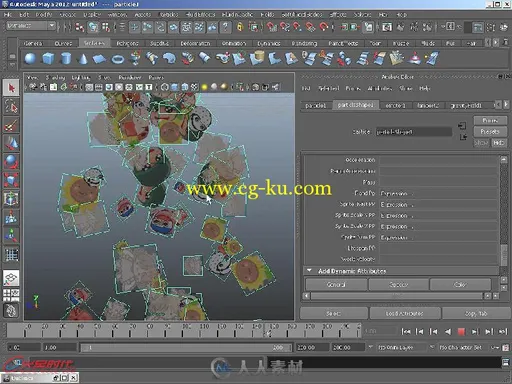Screen dimensions: 512x384
Task: Create a NURBS cone from shelf
Action: coord(83,59)
